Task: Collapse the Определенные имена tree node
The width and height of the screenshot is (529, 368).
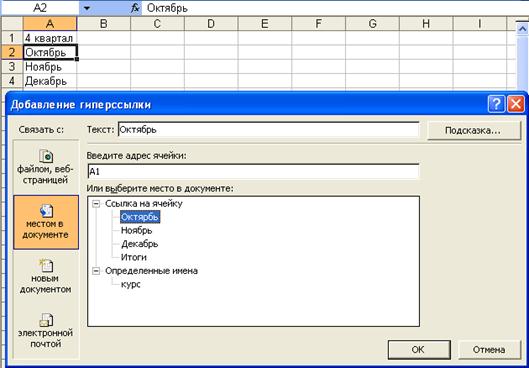Action: [96, 271]
